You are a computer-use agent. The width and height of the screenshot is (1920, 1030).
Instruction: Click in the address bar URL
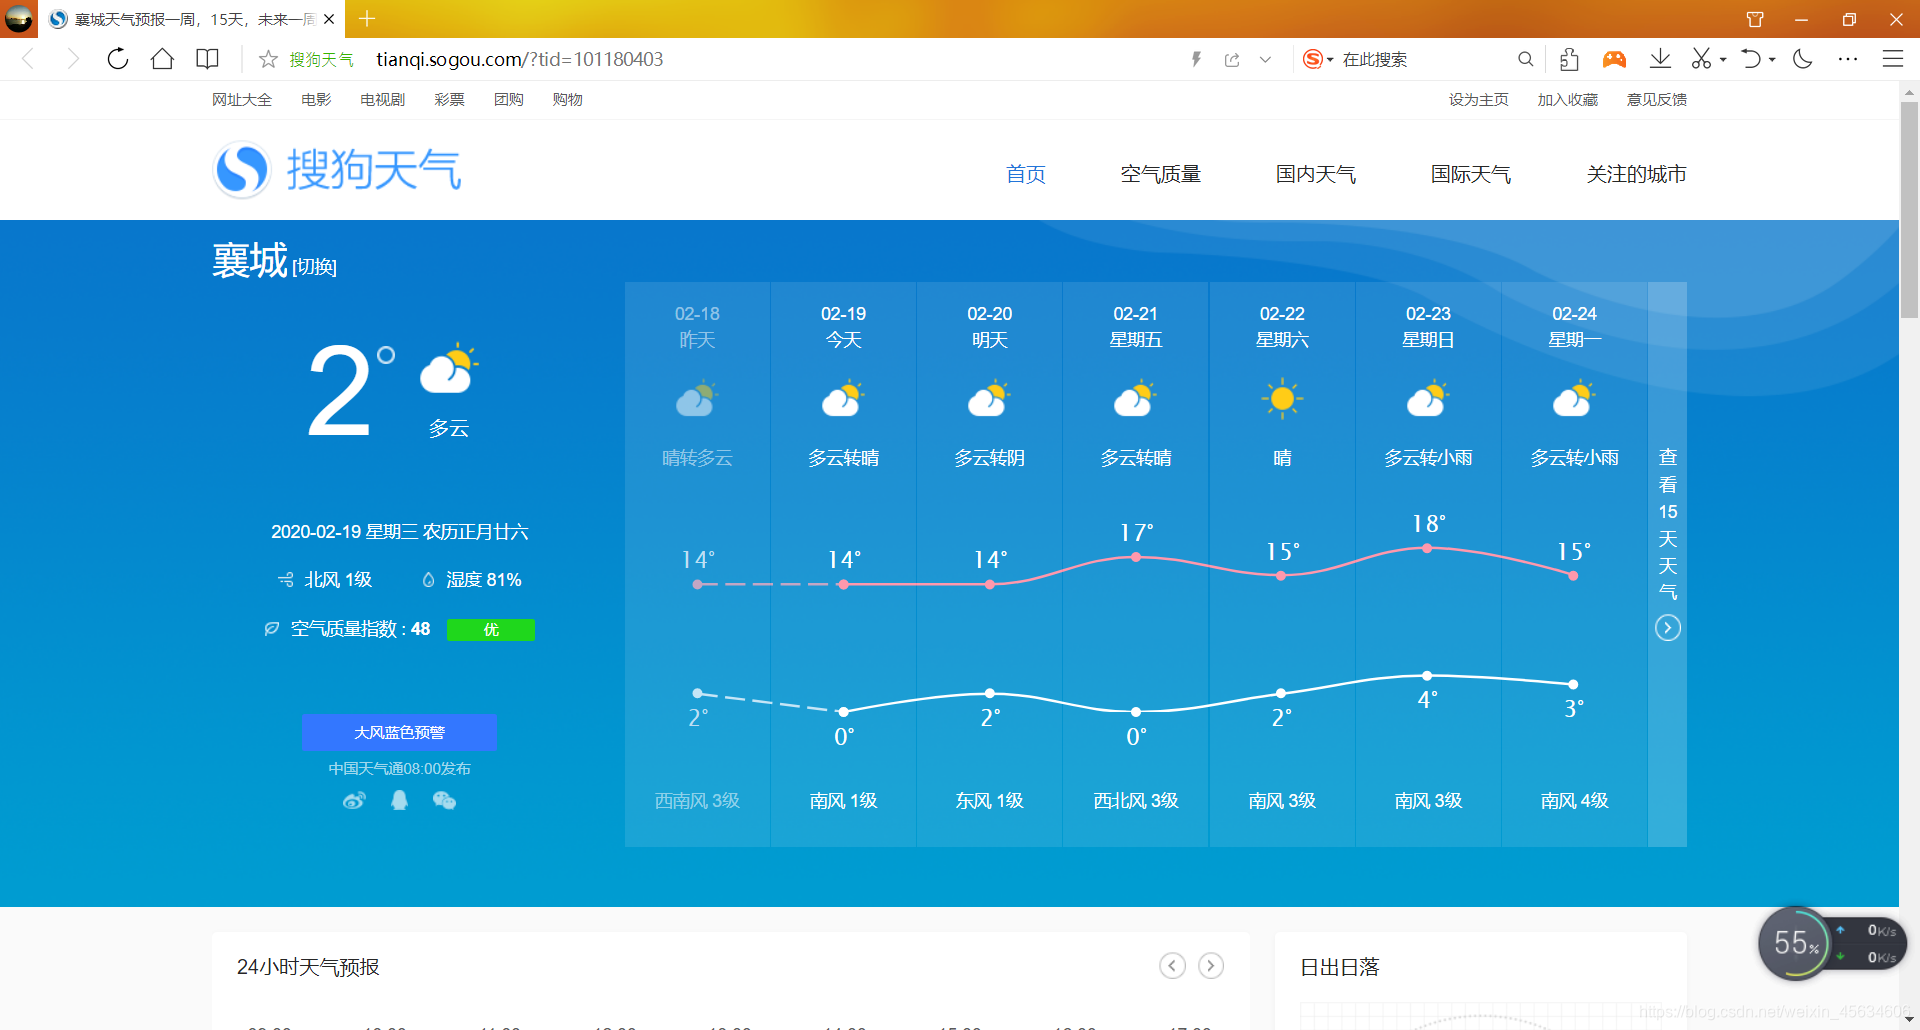click(x=519, y=60)
